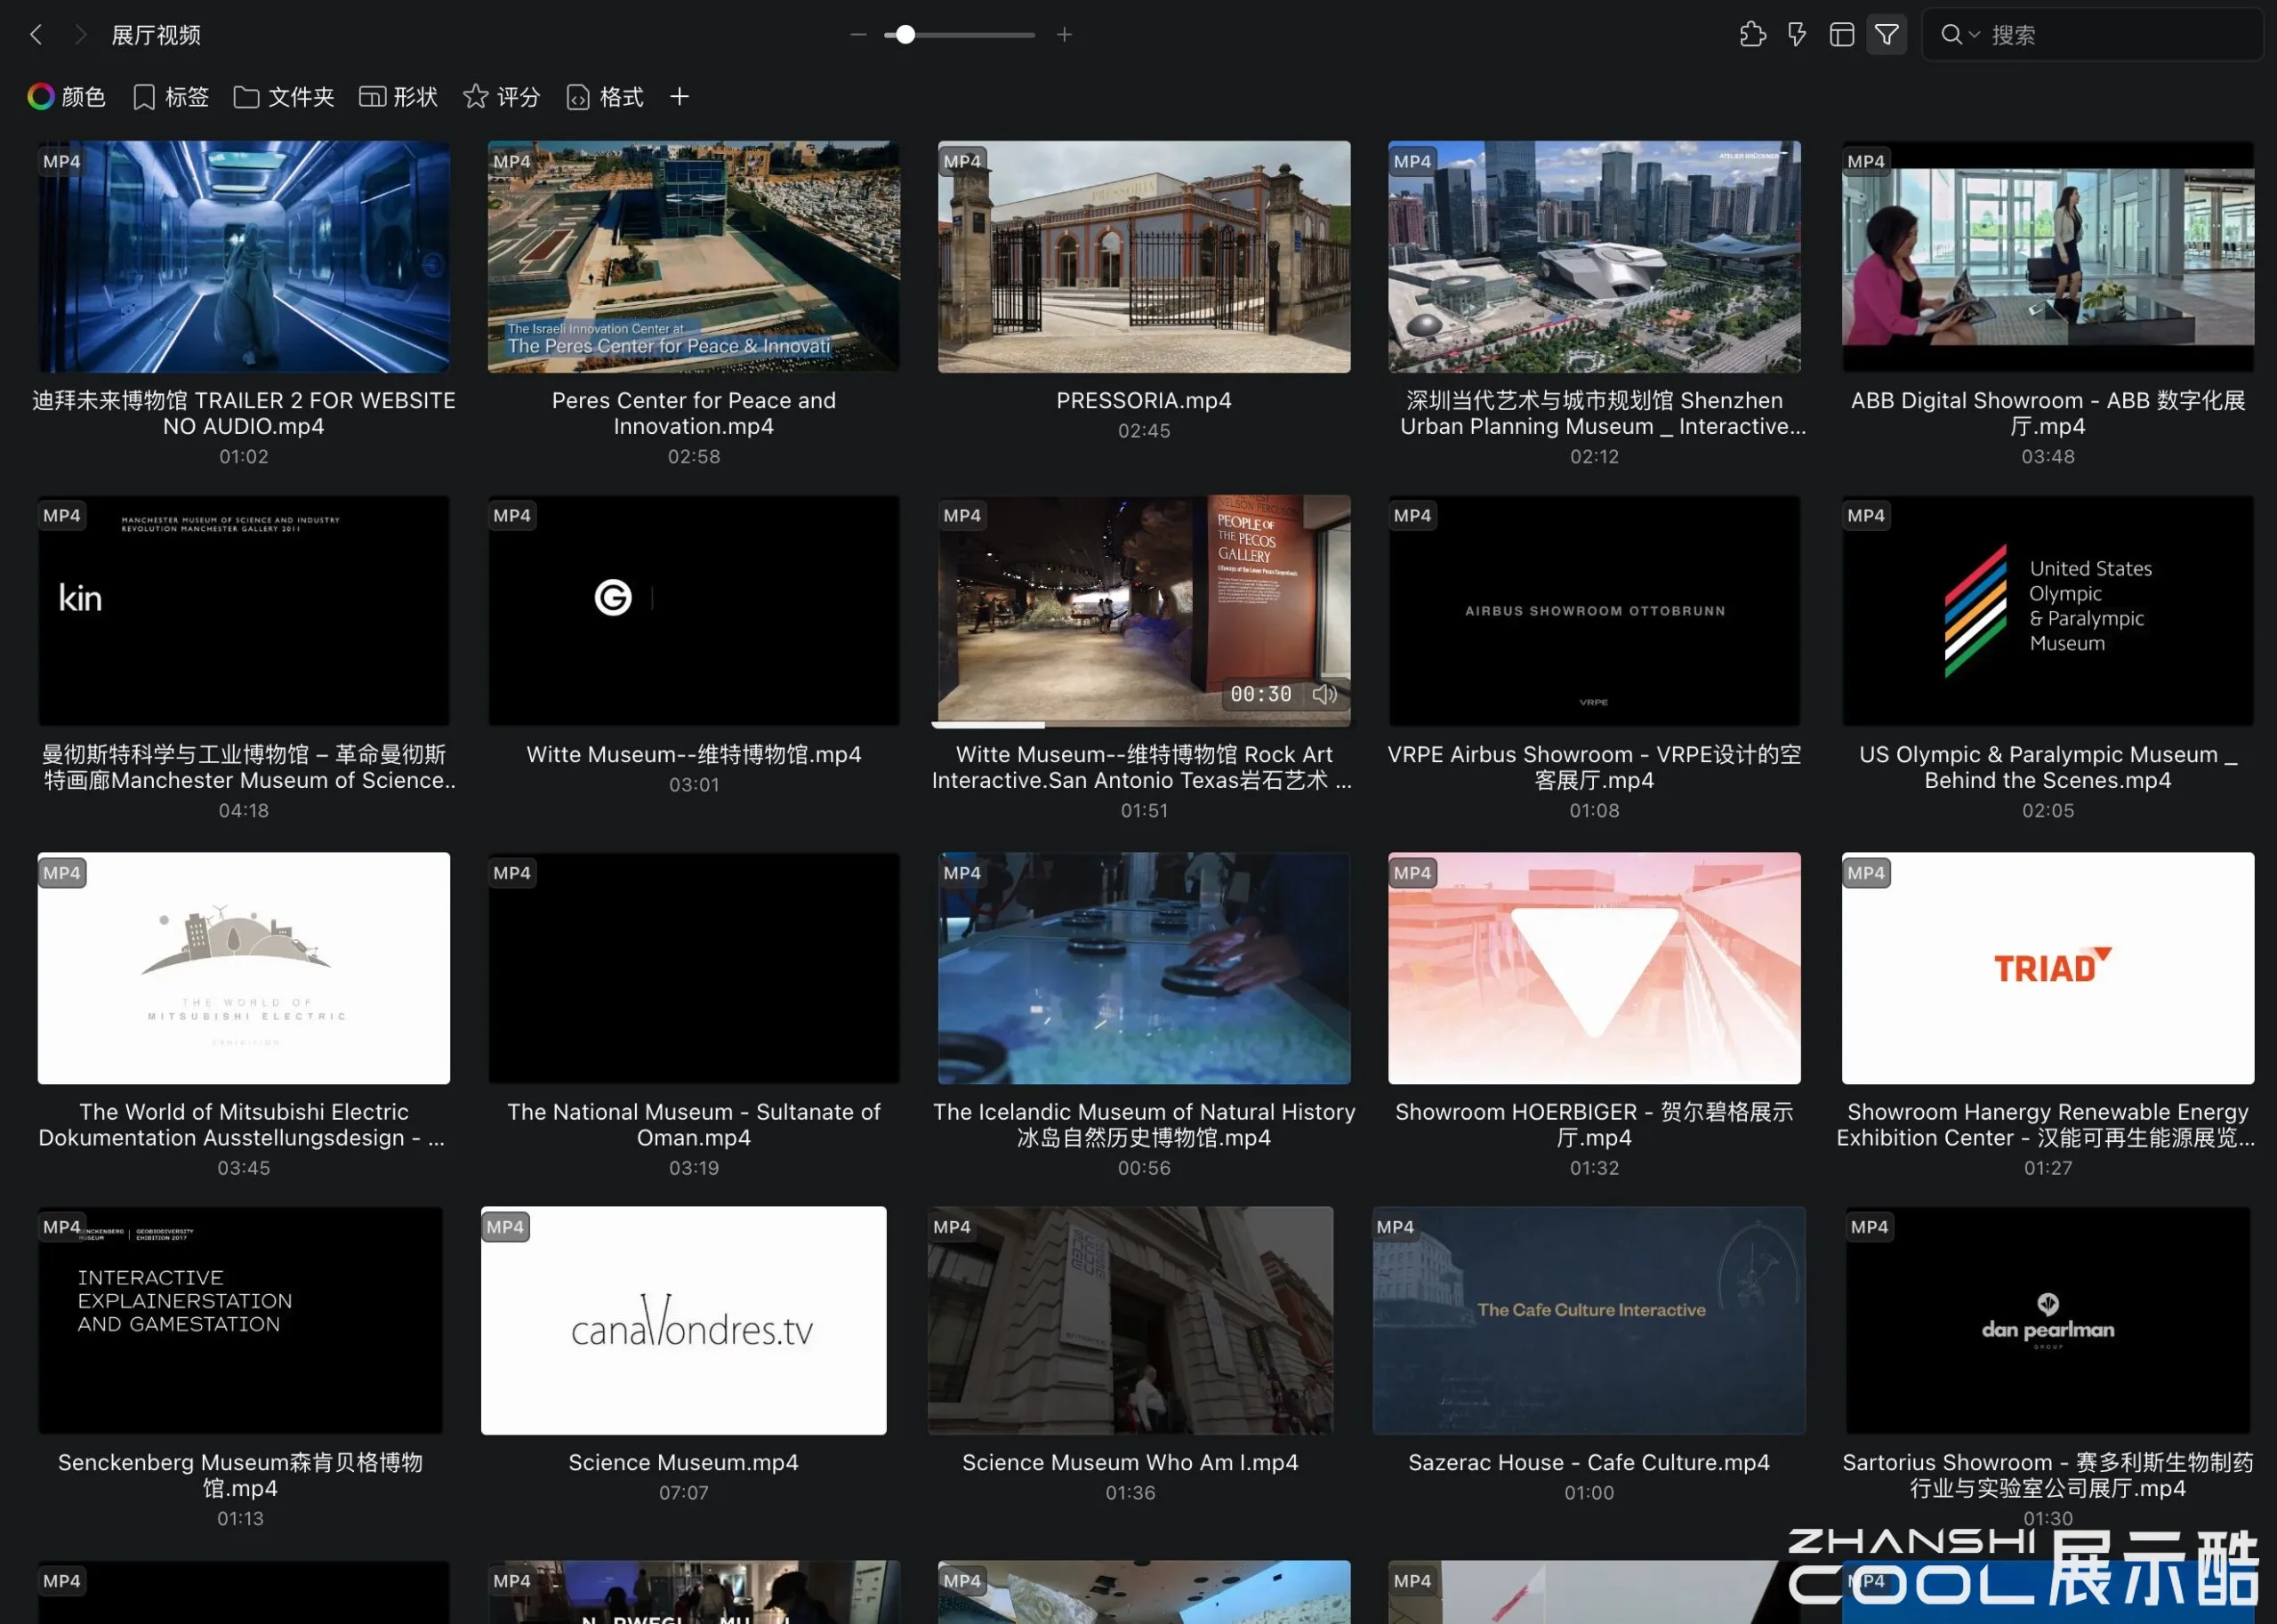
Task: Open the search scope dropdown arrow
Action: tap(1975, 35)
